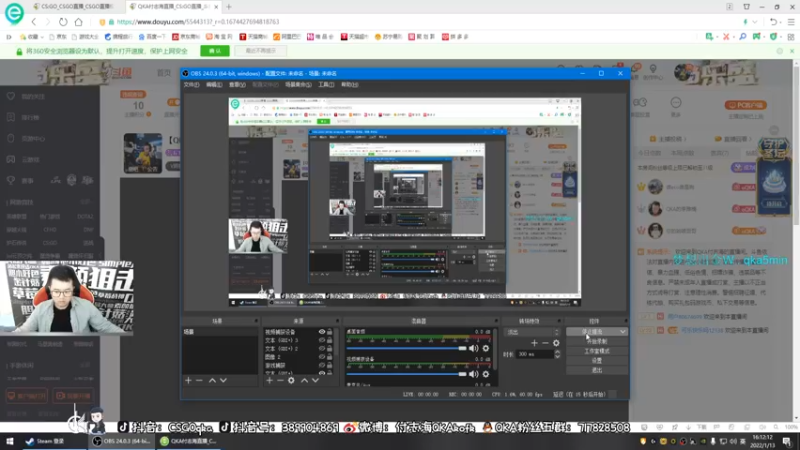Viewport: 800px width, 450px height.
Task: Click the red X extension icon
Action: (x=726, y=37)
